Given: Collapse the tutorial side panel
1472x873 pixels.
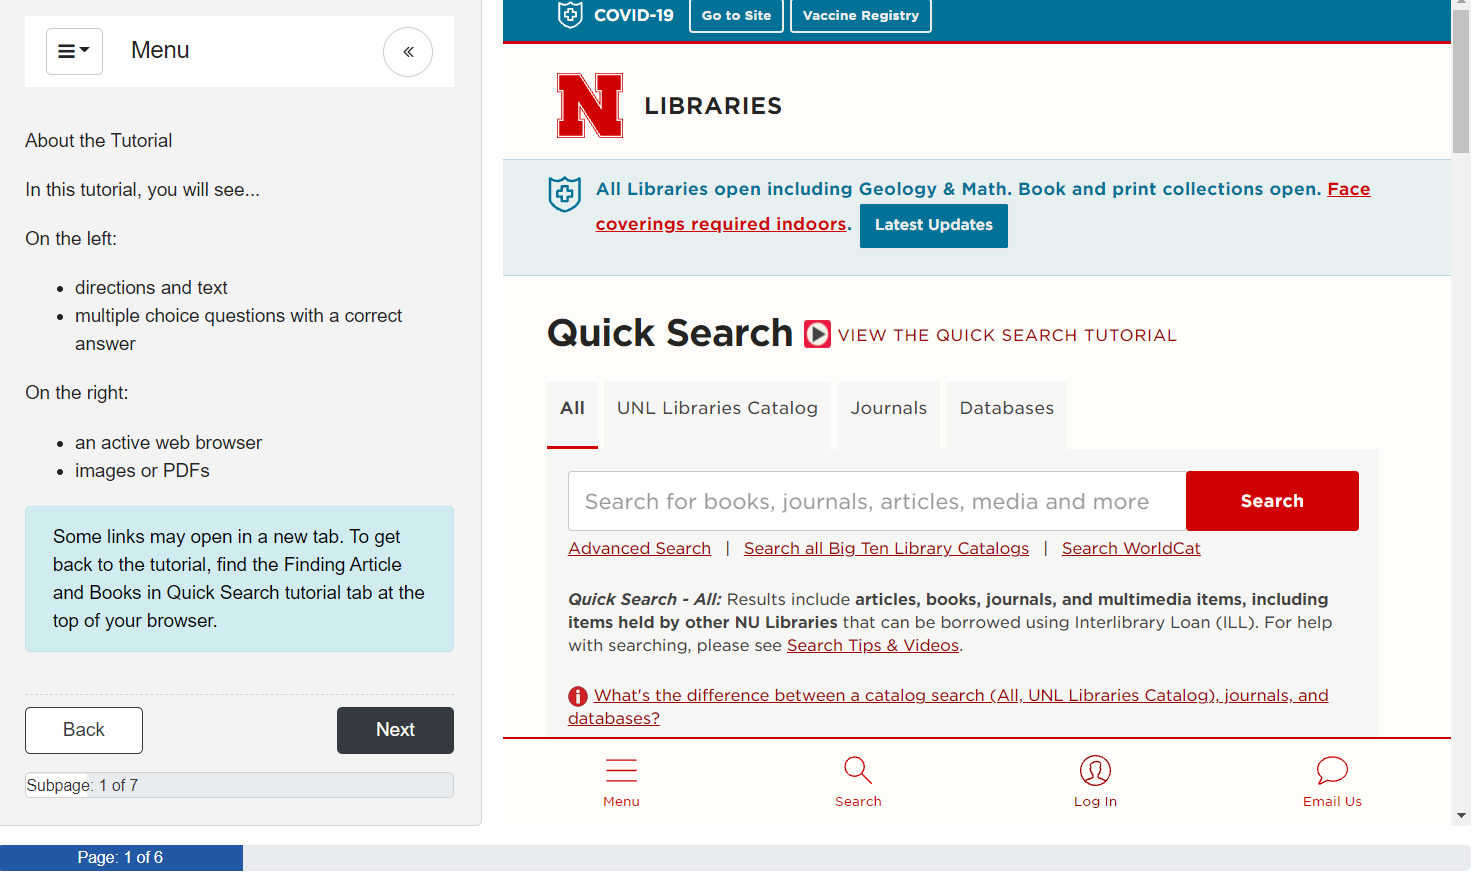Looking at the screenshot, I should point(408,52).
